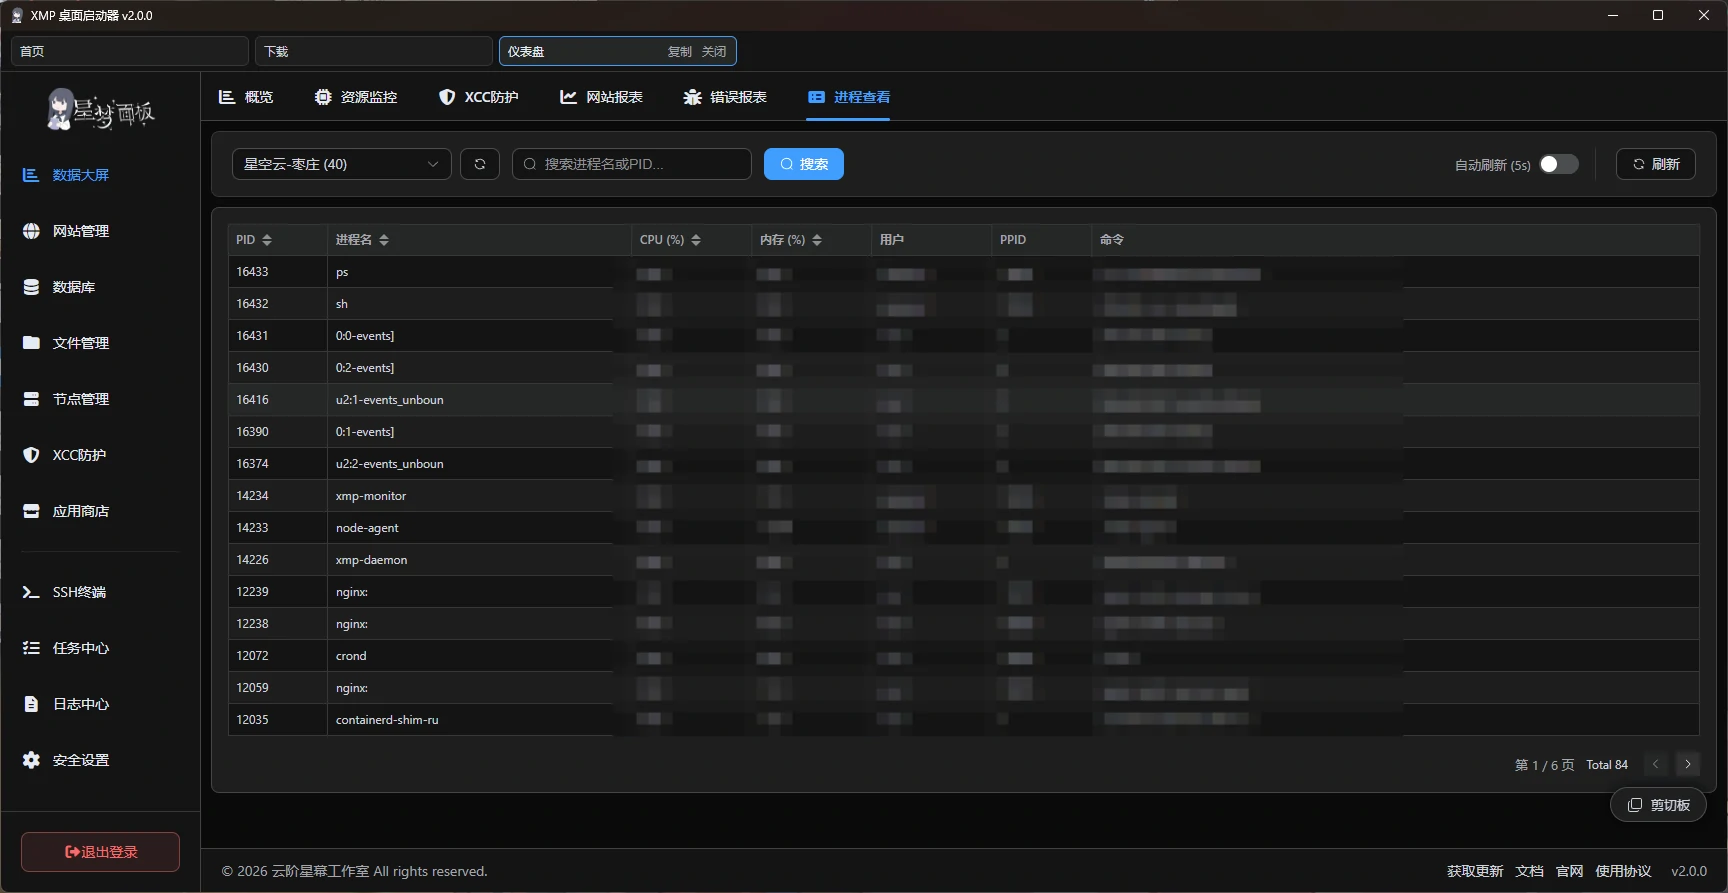
Task: Sort table by CPU (%) column
Action: click(696, 240)
